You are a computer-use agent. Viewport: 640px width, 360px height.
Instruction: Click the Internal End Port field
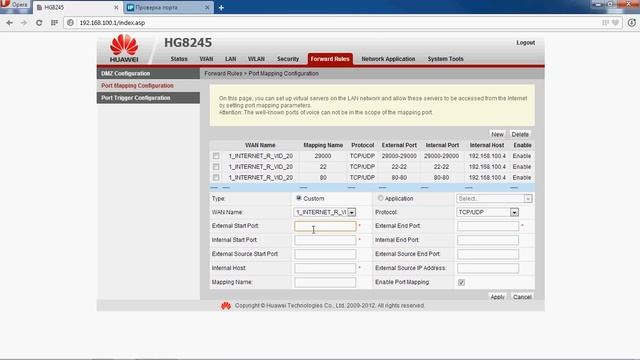pyautogui.click(x=488, y=240)
